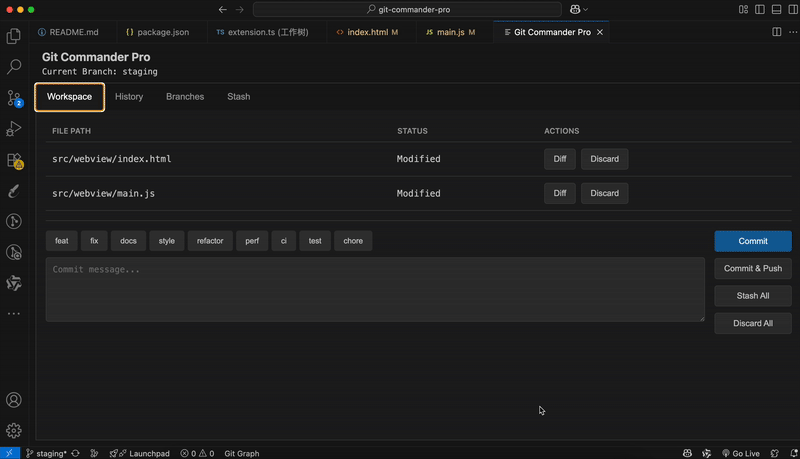Open the Manage gear icon

(x=14, y=430)
